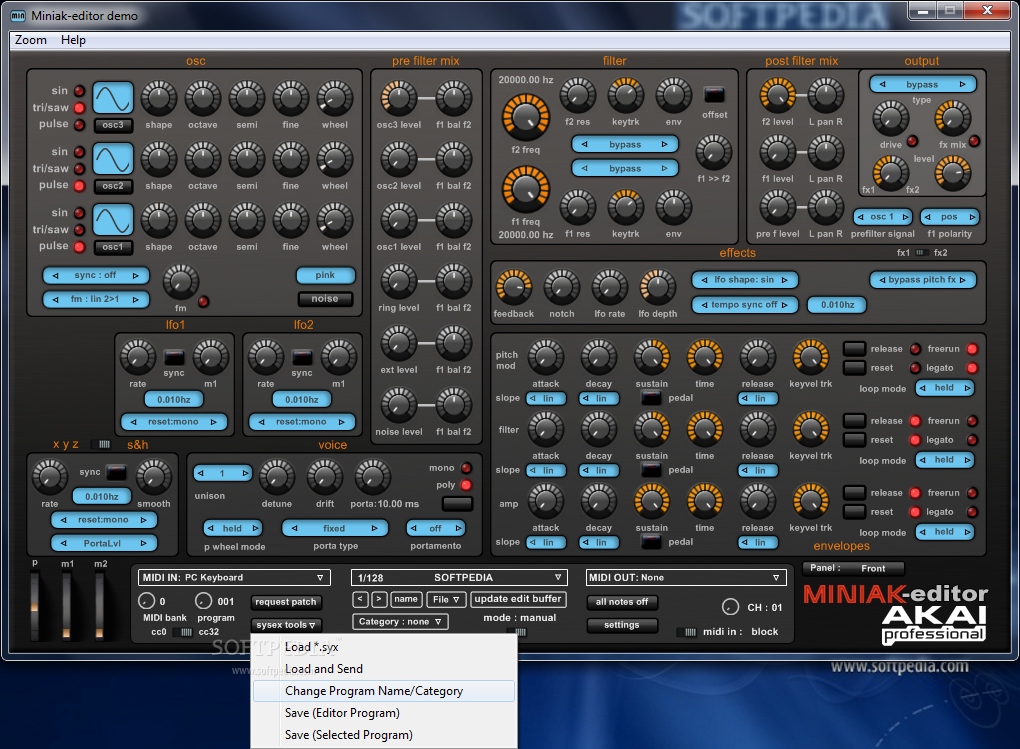
Task: Choose Load and Send menu entry
Action: [384, 669]
